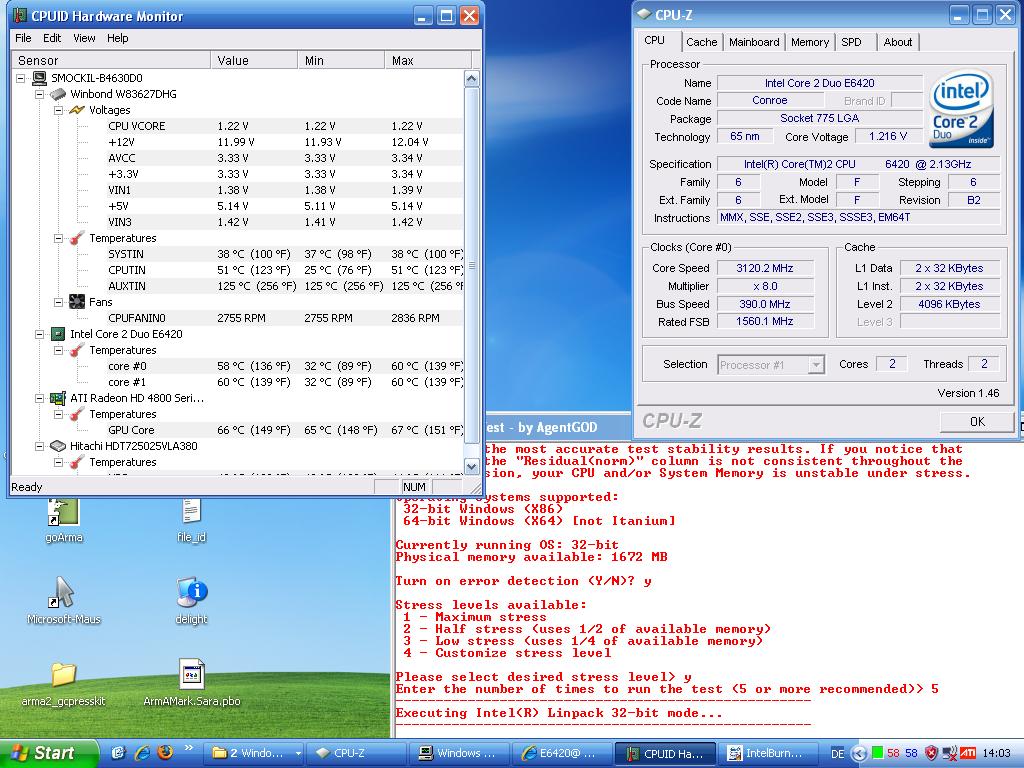Click the Fans group fan icon
The height and width of the screenshot is (768, 1024).
coord(77,302)
